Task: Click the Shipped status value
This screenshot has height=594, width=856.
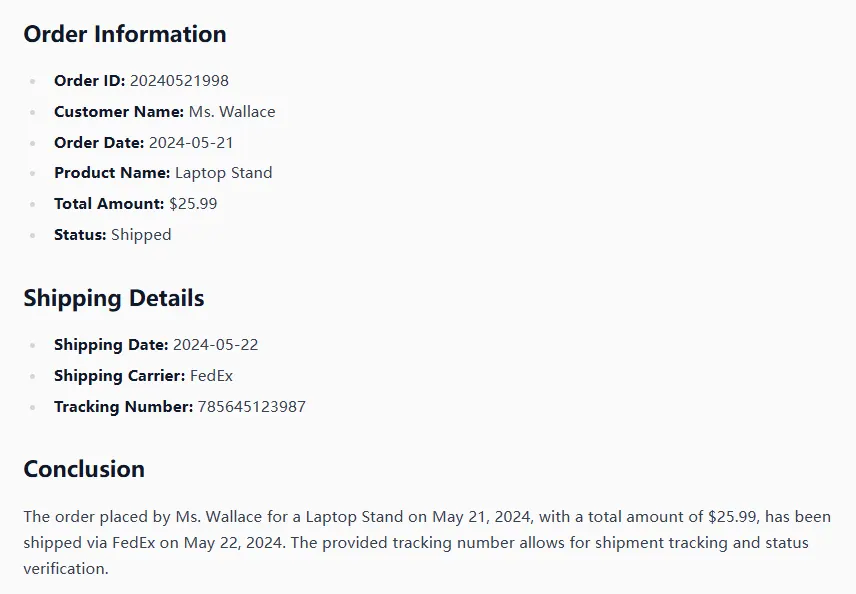Action: tap(141, 235)
